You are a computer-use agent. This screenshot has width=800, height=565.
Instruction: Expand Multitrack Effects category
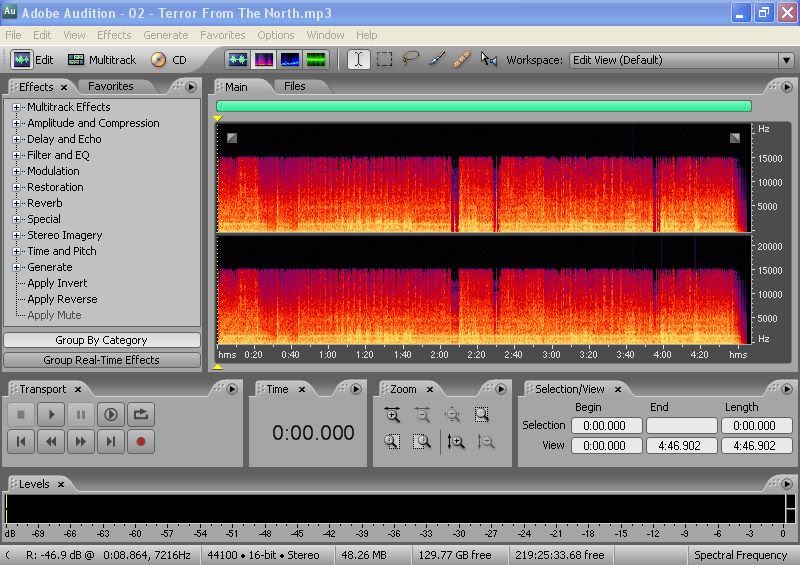pyautogui.click(x=16, y=107)
